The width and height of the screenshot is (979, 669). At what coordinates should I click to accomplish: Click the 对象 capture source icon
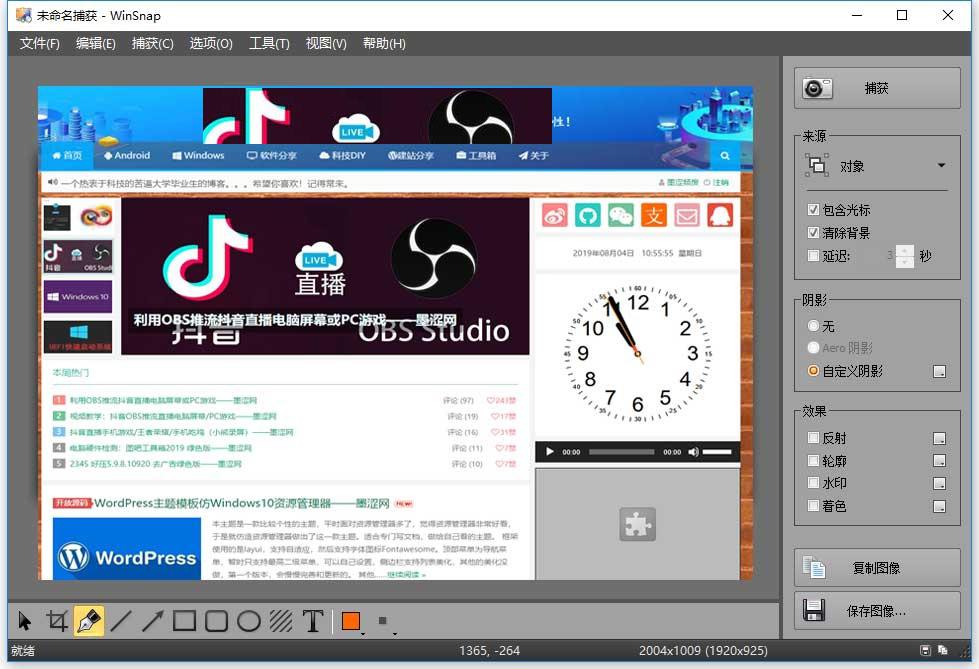[x=817, y=166]
